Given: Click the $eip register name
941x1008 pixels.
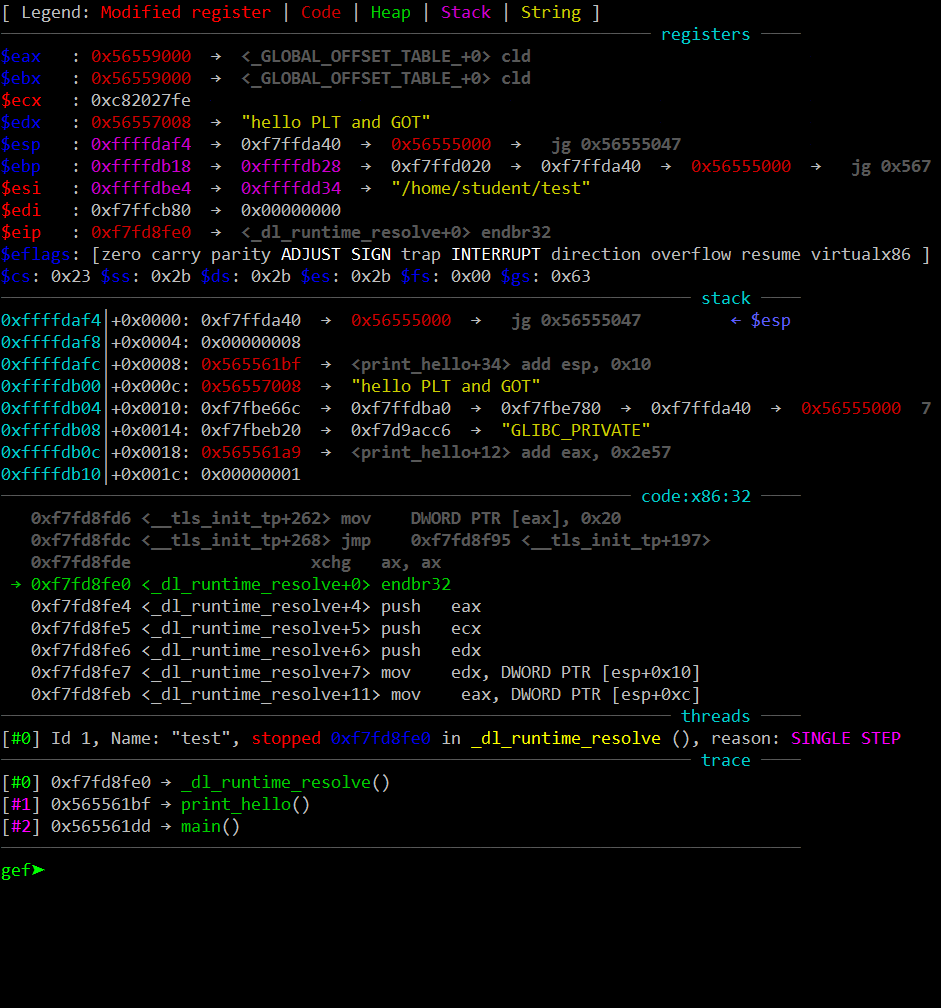Looking at the screenshot, I should click(x=21, y=232).
